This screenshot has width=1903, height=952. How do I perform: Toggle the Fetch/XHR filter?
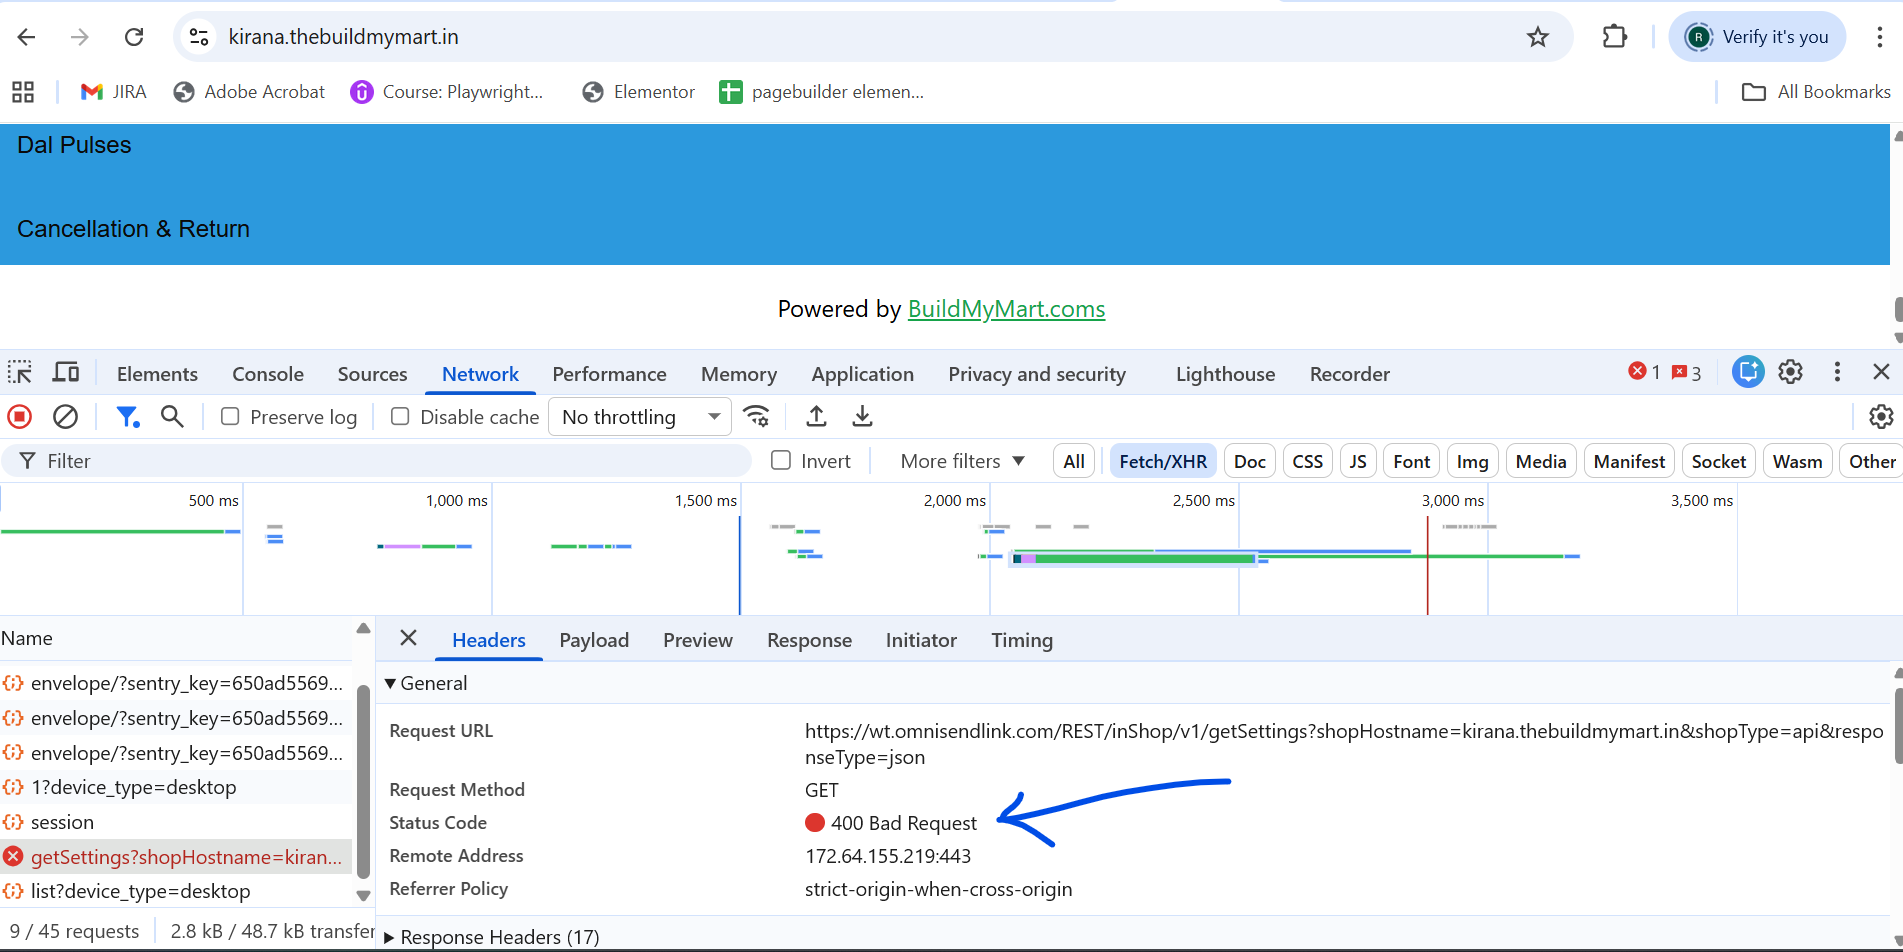(x=1163, y=461)
